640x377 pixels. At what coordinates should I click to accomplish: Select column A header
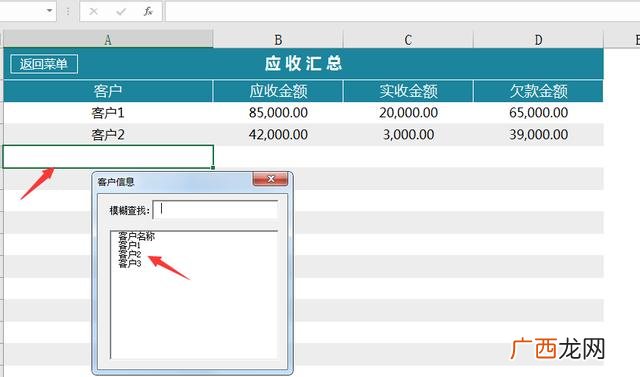[x=108, y=40]
